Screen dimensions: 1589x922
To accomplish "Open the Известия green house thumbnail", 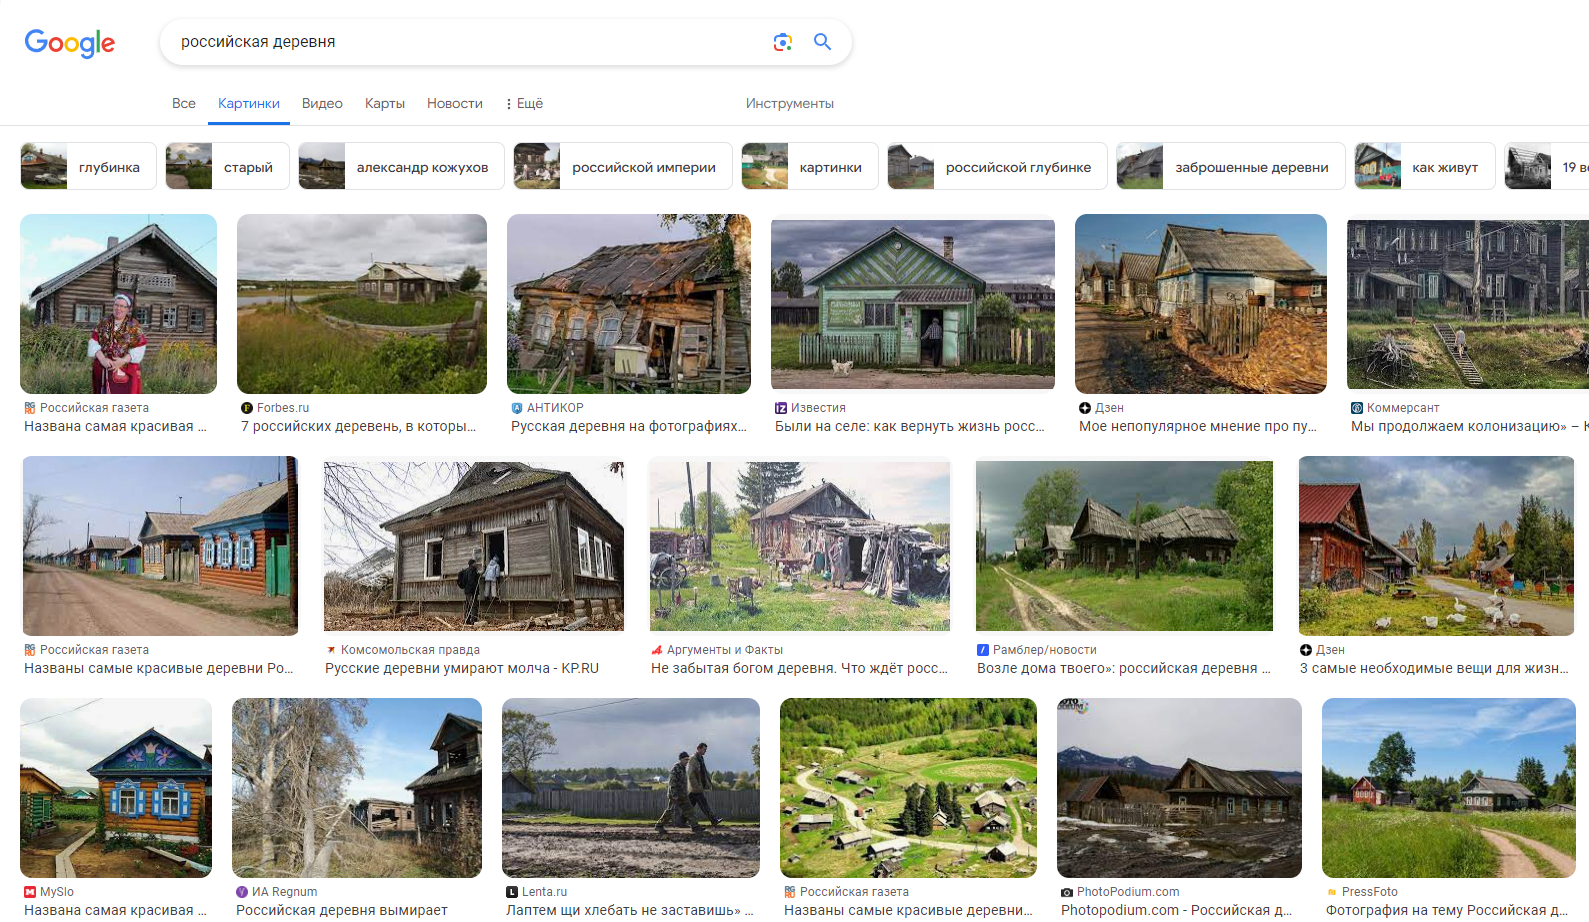I will click(913, 304).
